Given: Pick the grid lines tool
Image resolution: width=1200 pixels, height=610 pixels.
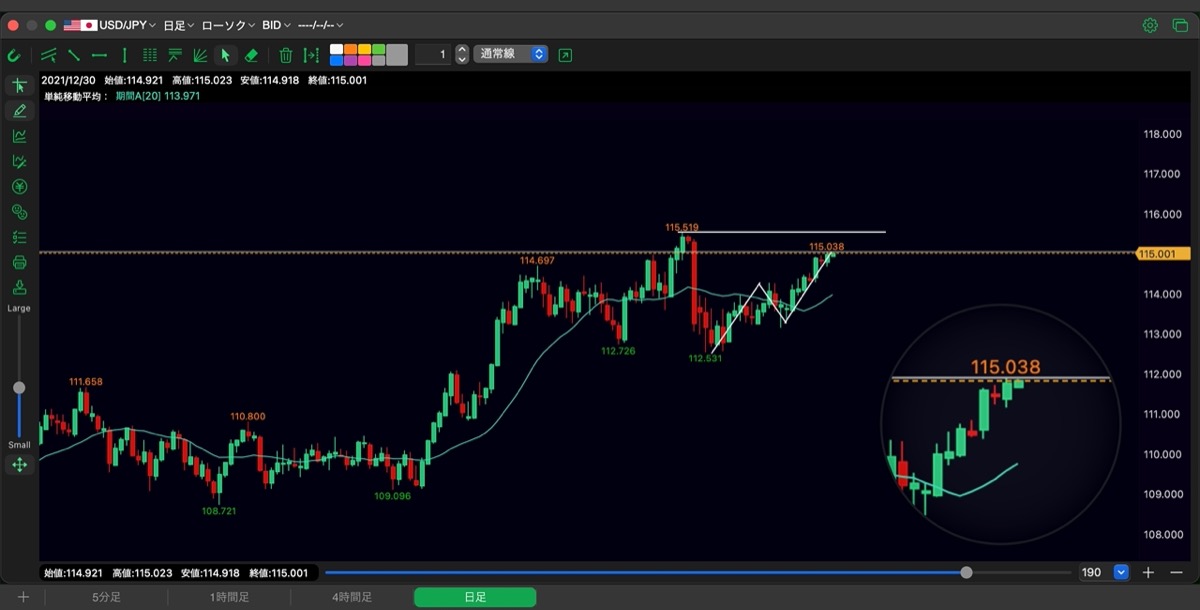Looking at the screenshot, I should 150,55.
